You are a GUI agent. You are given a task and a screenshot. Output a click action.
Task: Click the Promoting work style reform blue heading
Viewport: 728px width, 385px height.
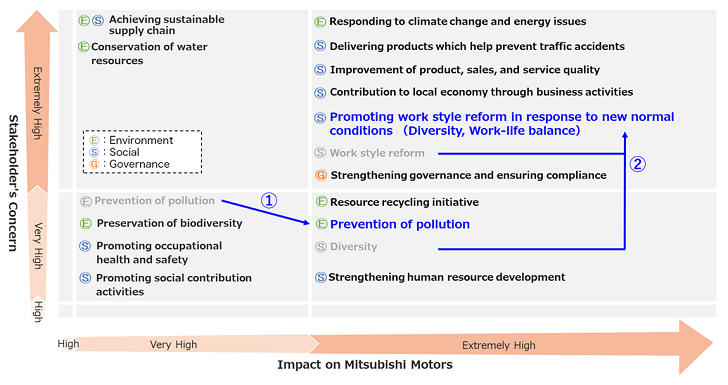(501, 124)
